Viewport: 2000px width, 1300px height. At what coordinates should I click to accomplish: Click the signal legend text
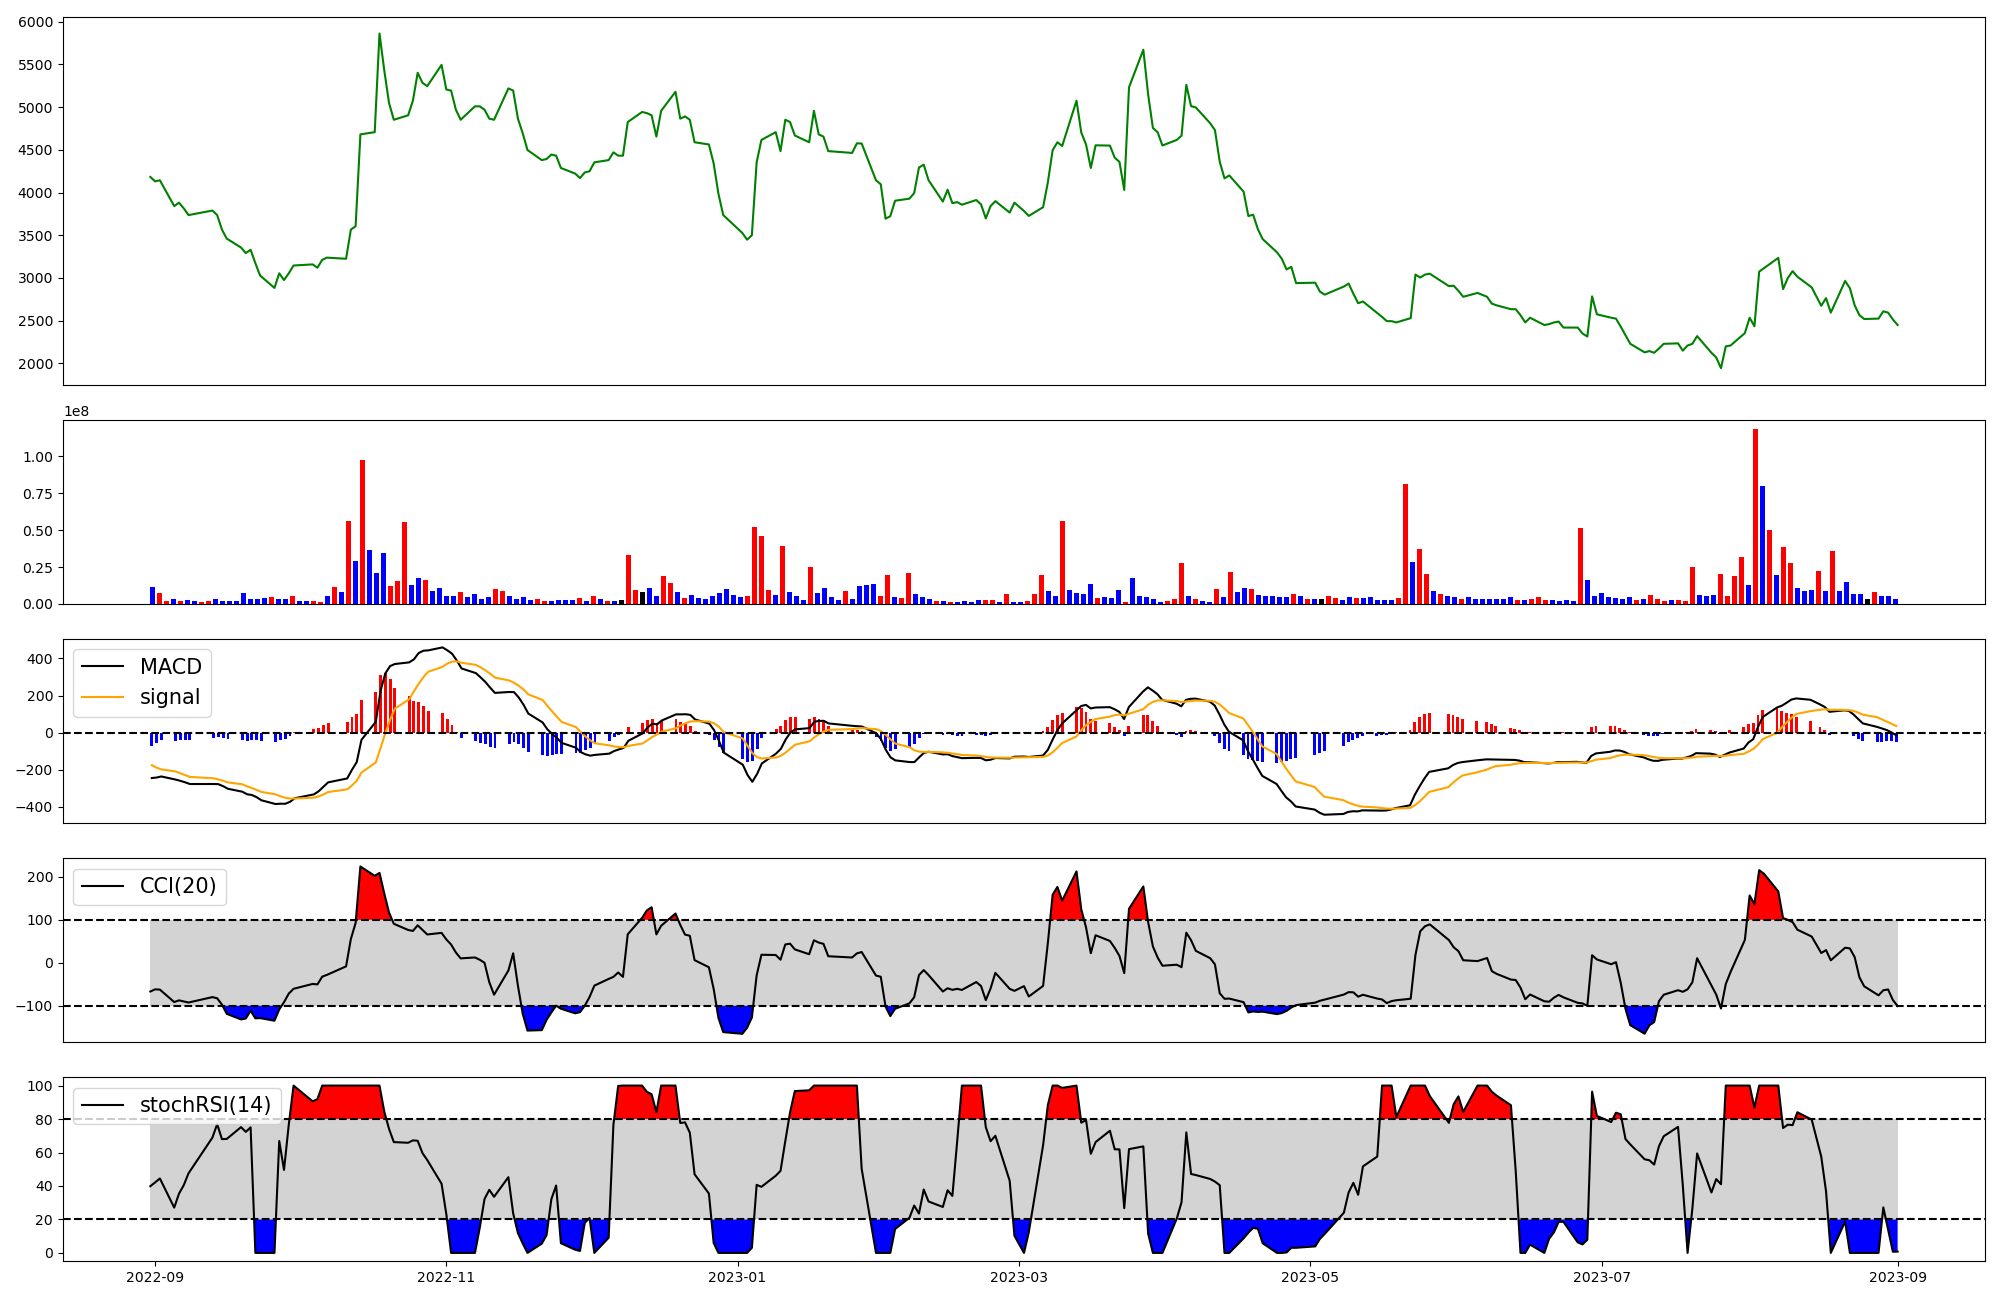click(170, 697)
